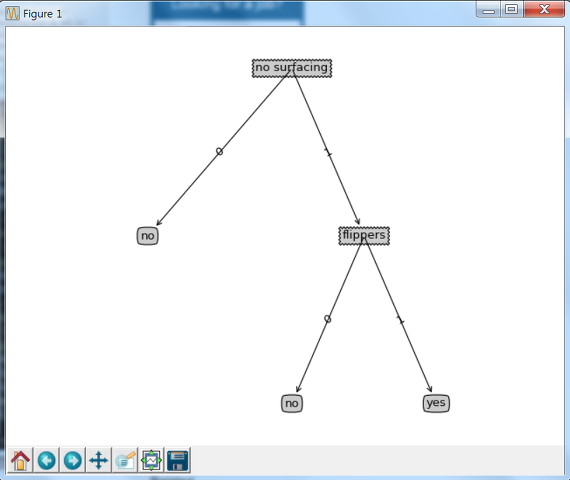The height and width of the screenshot is (480, 570).
Task: Reset the plot with the Home icon
Action: click(20, 460)
